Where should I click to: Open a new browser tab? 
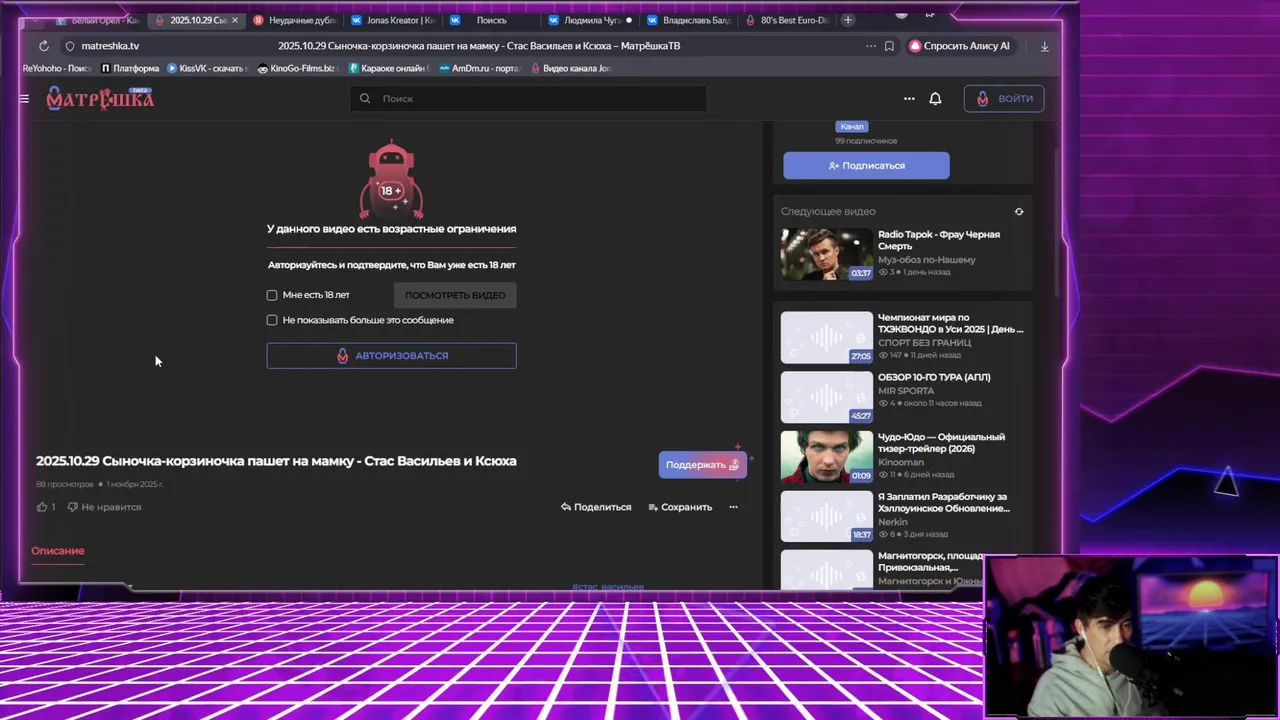[848, 20]
